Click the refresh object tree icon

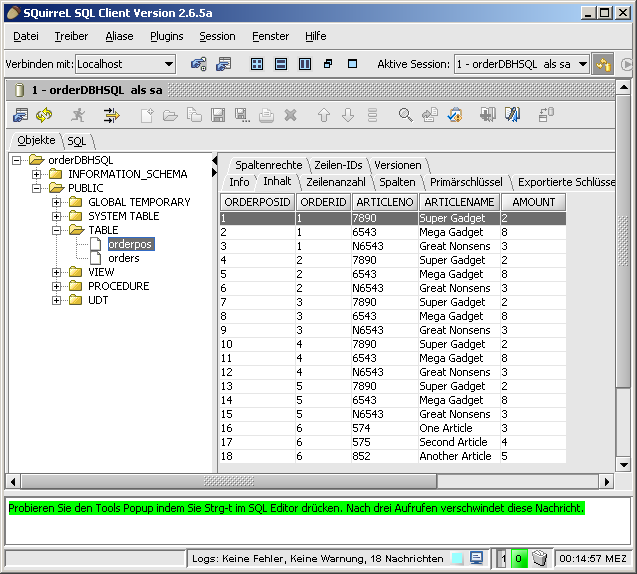(x=45, y=115)
